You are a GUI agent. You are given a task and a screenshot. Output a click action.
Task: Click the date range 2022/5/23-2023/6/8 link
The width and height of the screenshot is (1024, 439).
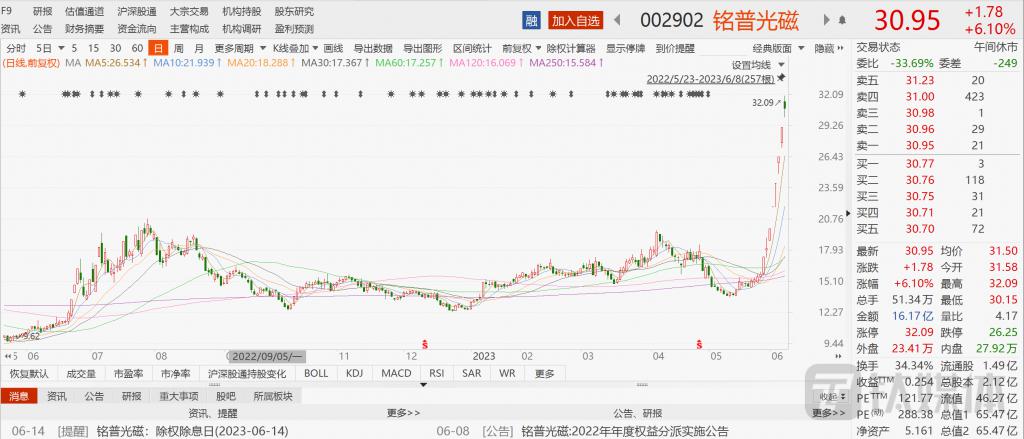pos(711,78)
